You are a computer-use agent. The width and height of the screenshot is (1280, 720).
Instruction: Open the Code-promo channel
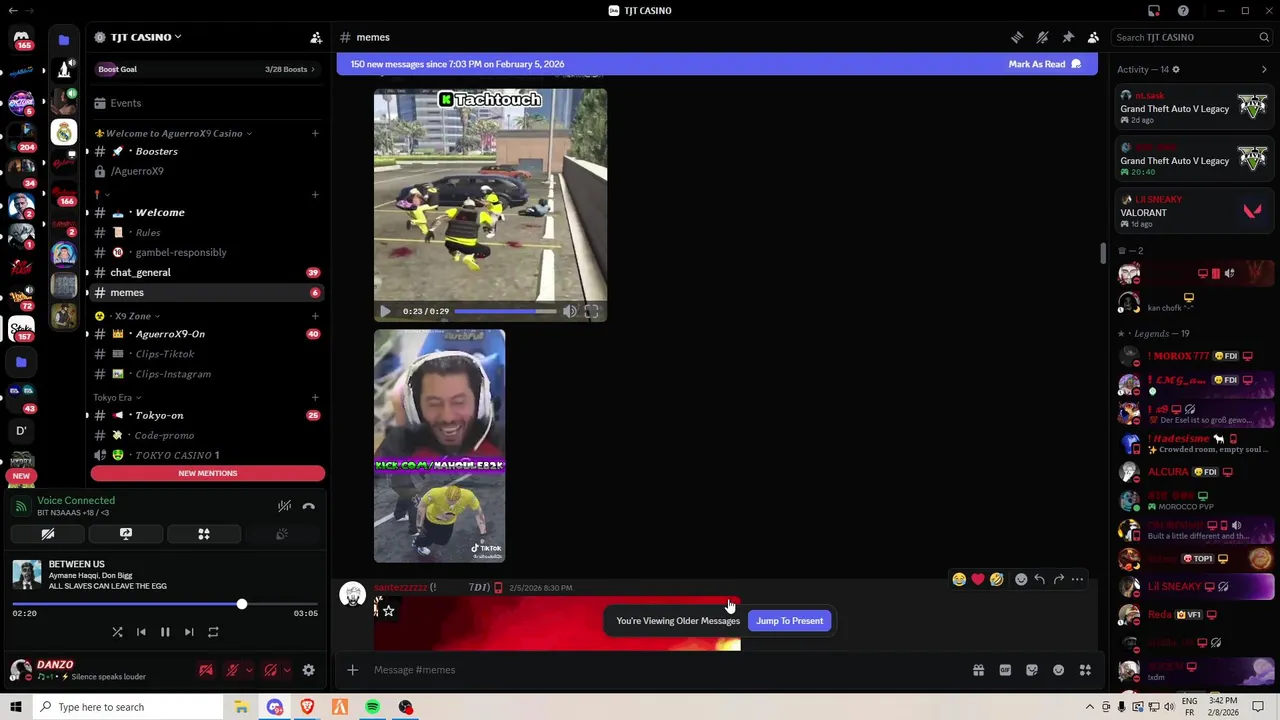coord(207,435)
